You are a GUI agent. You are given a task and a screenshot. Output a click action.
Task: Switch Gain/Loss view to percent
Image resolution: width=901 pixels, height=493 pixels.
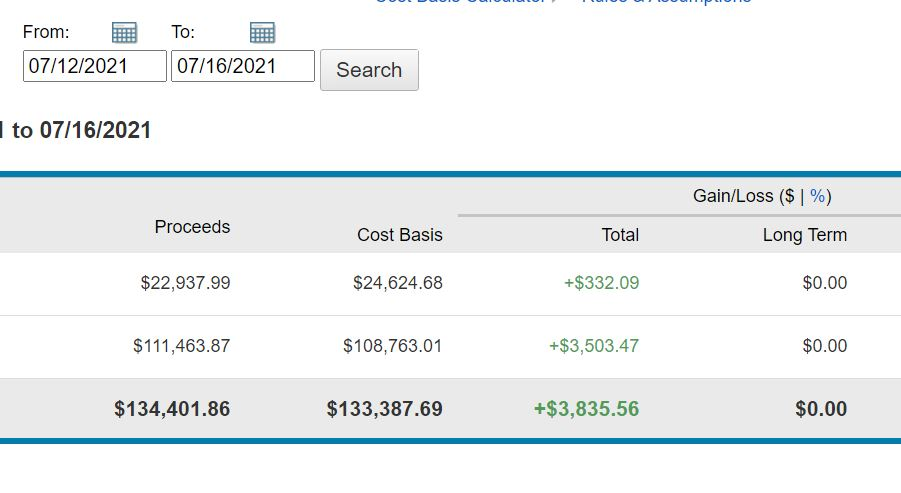coord(818,196)
